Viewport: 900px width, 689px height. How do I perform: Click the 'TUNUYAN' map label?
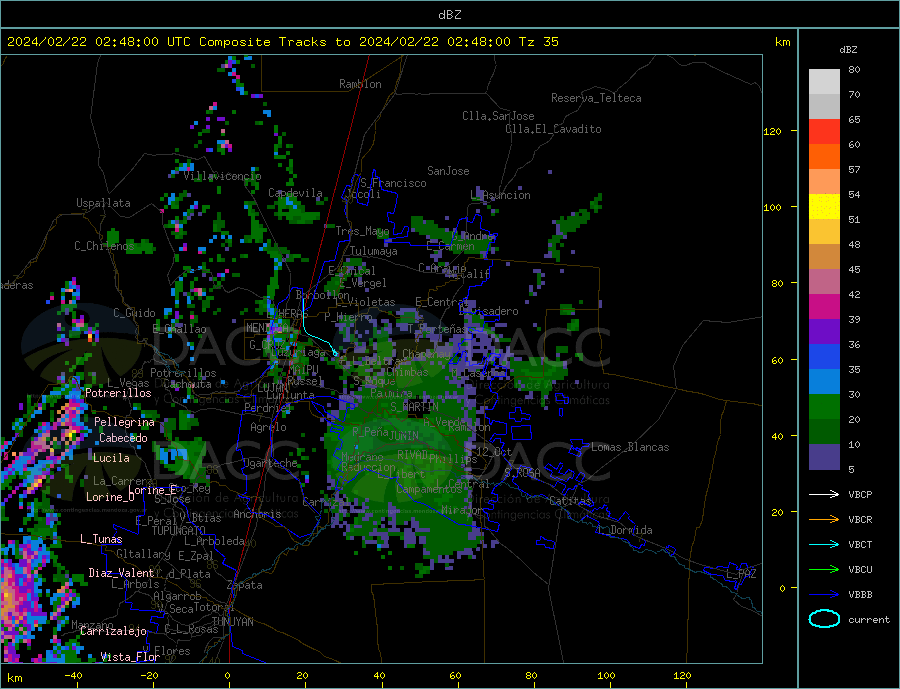coord(232,622)
